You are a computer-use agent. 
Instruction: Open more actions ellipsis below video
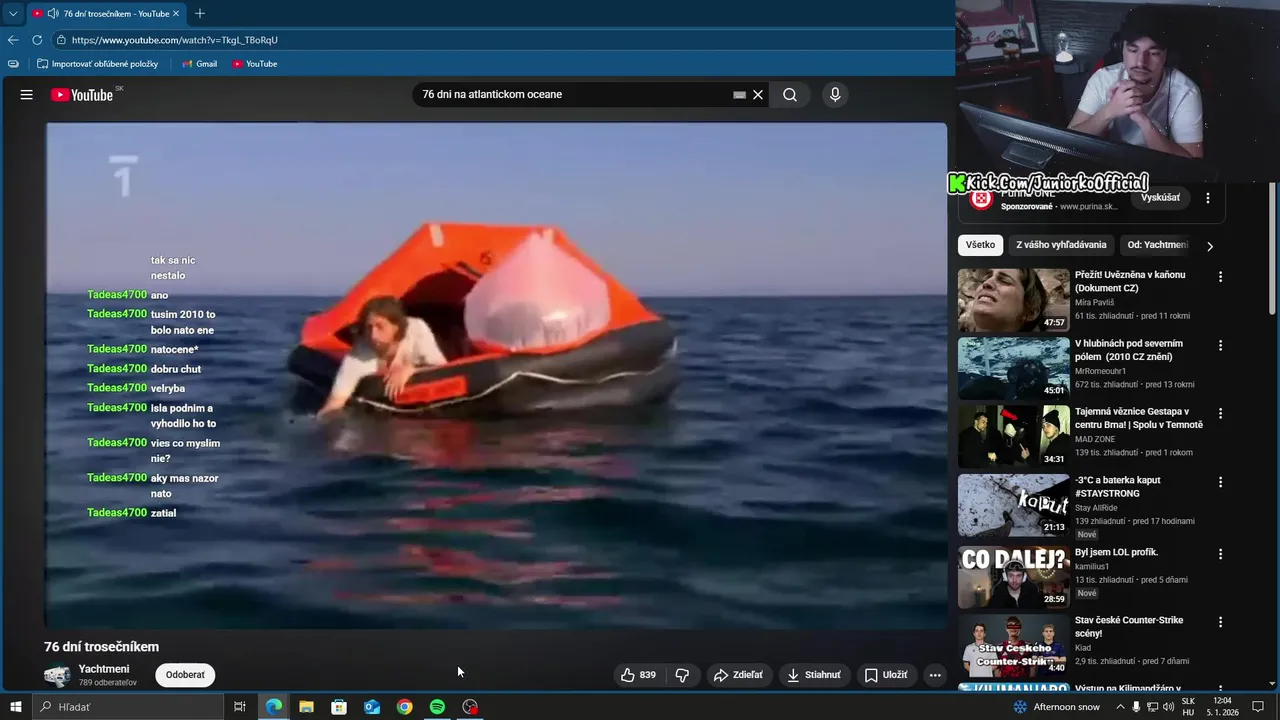pos(935,675)
